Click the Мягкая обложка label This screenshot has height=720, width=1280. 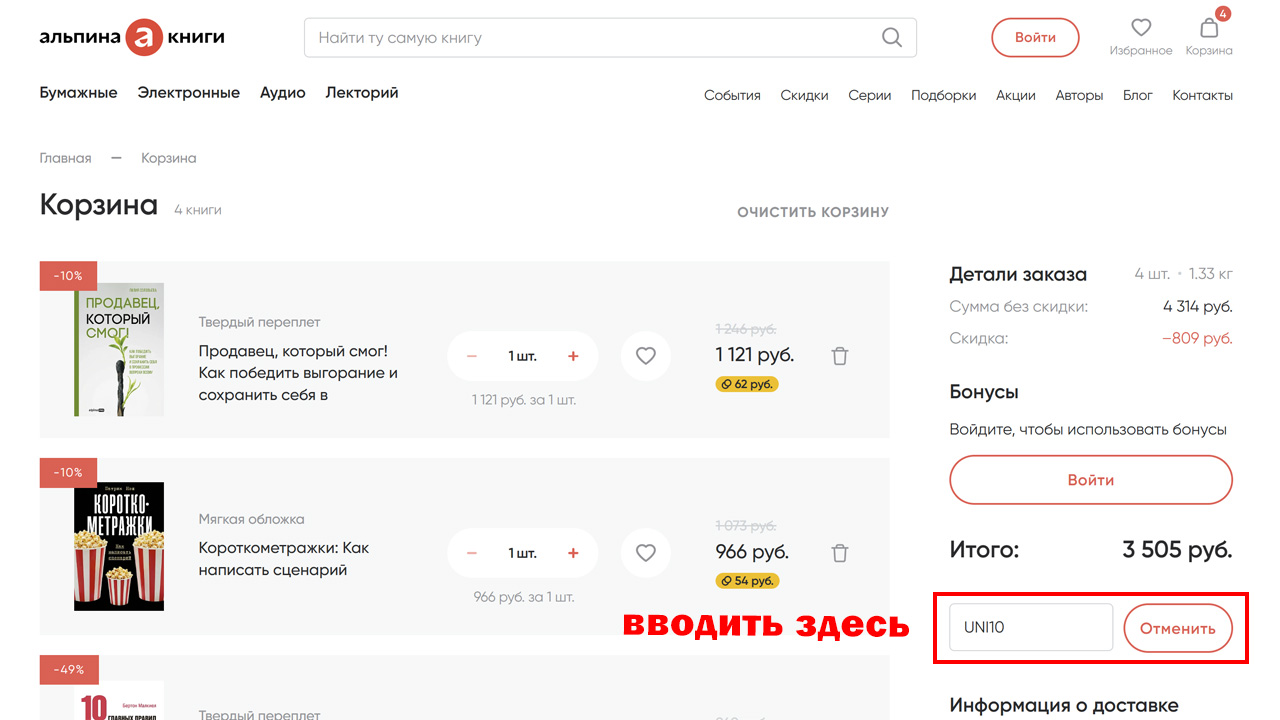[x=252, y=519]
